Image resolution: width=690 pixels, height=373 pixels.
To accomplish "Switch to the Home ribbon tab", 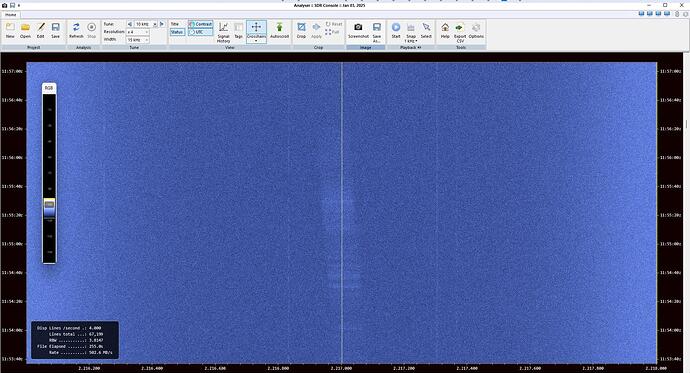I will [x=11, y=15].
